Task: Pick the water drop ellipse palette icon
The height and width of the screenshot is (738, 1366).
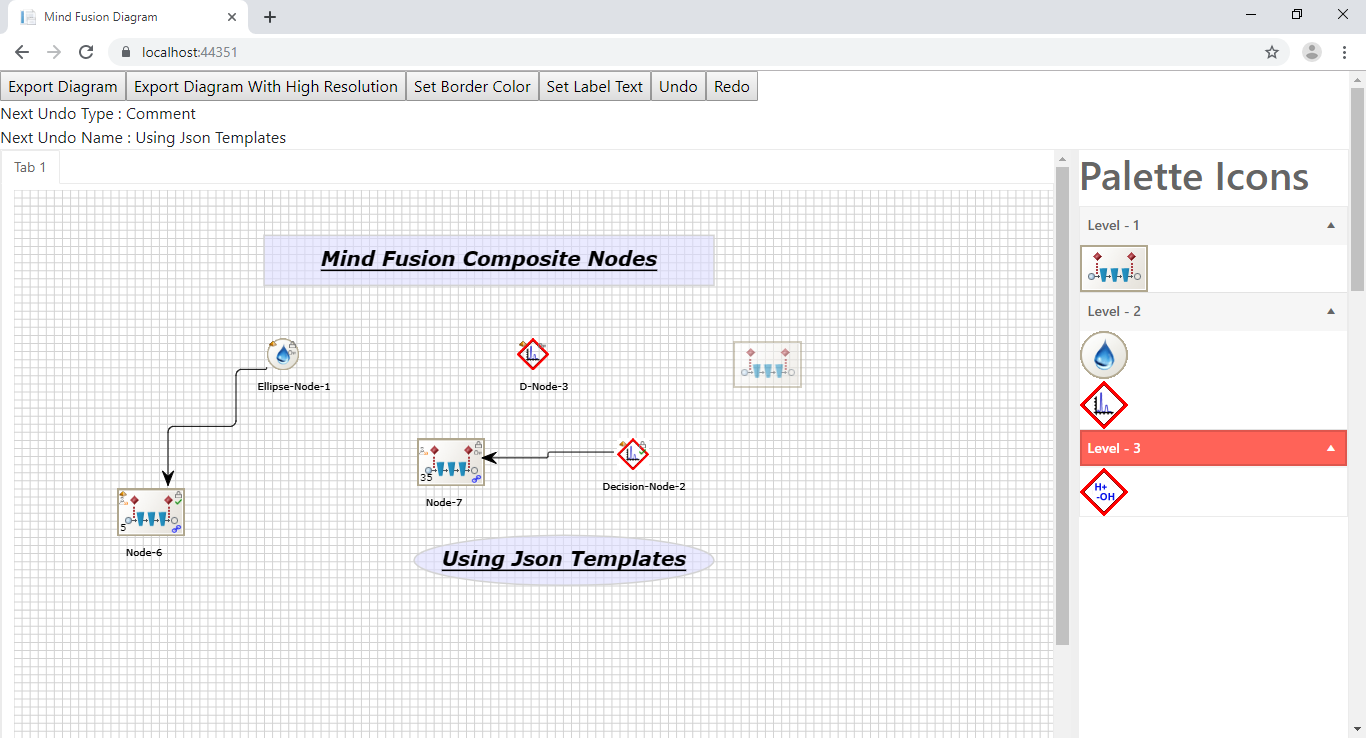Action: click(x=1104, y=355)
